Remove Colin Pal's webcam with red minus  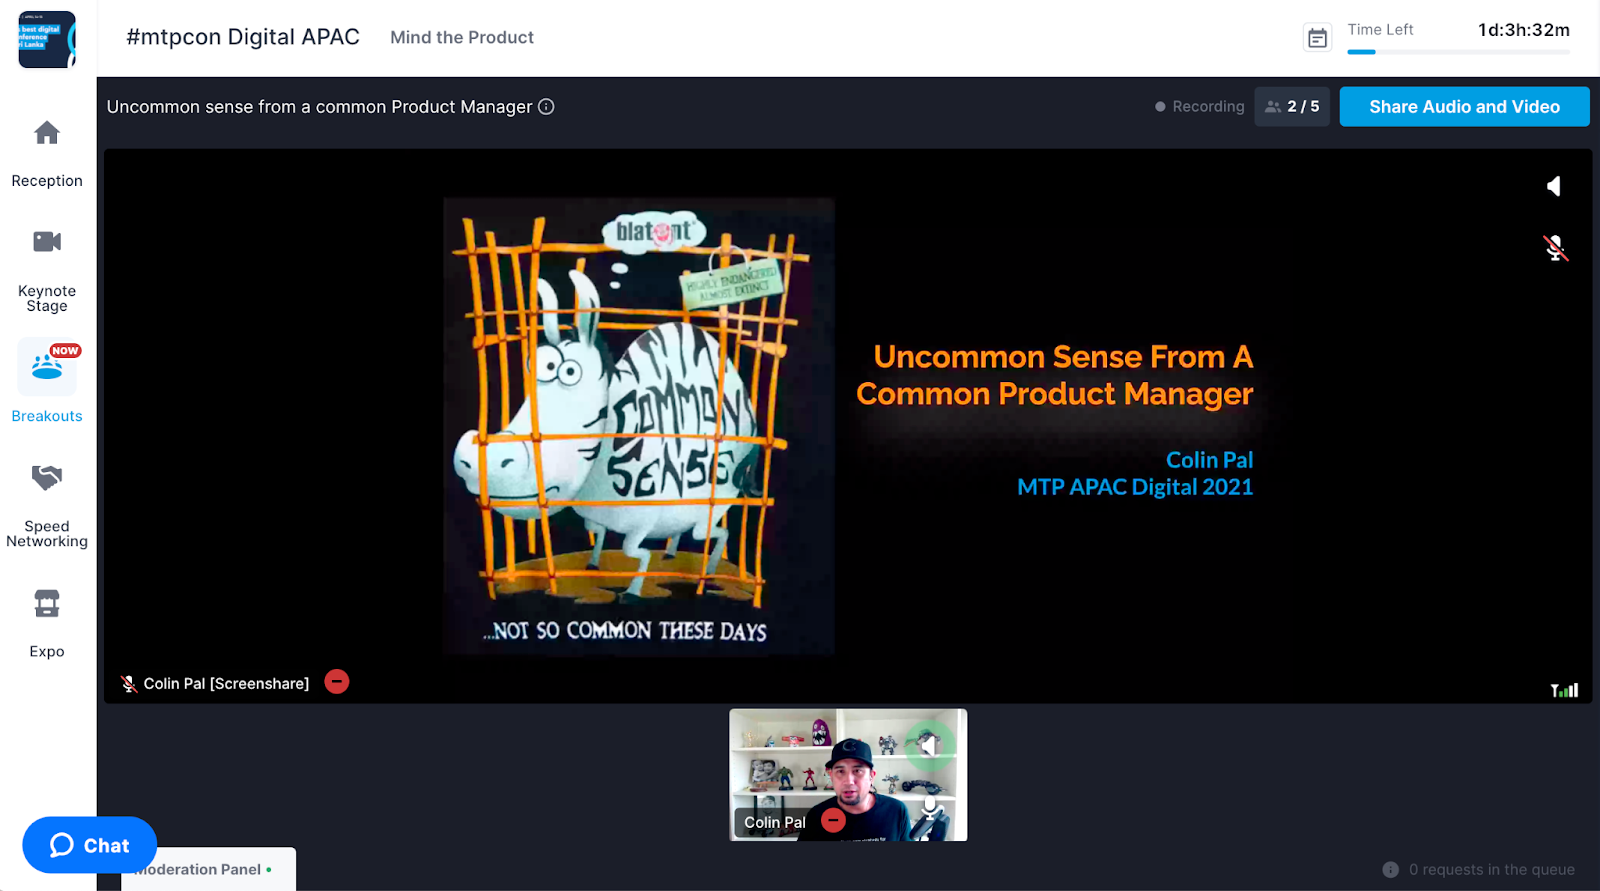click(x=833, y=821)
